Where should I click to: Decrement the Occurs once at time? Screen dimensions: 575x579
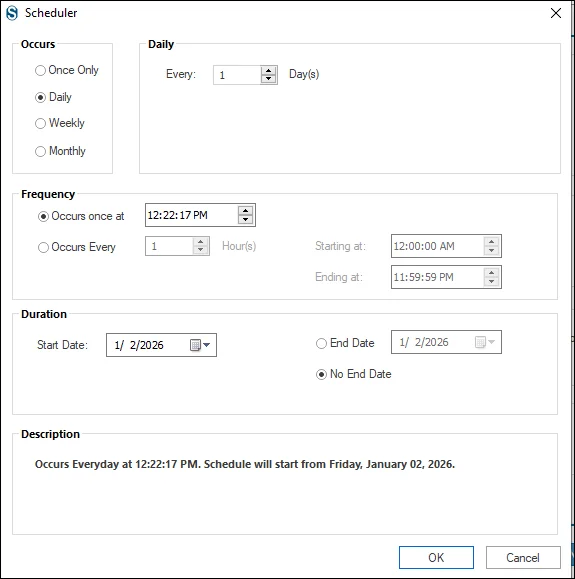tap(246, 219)
